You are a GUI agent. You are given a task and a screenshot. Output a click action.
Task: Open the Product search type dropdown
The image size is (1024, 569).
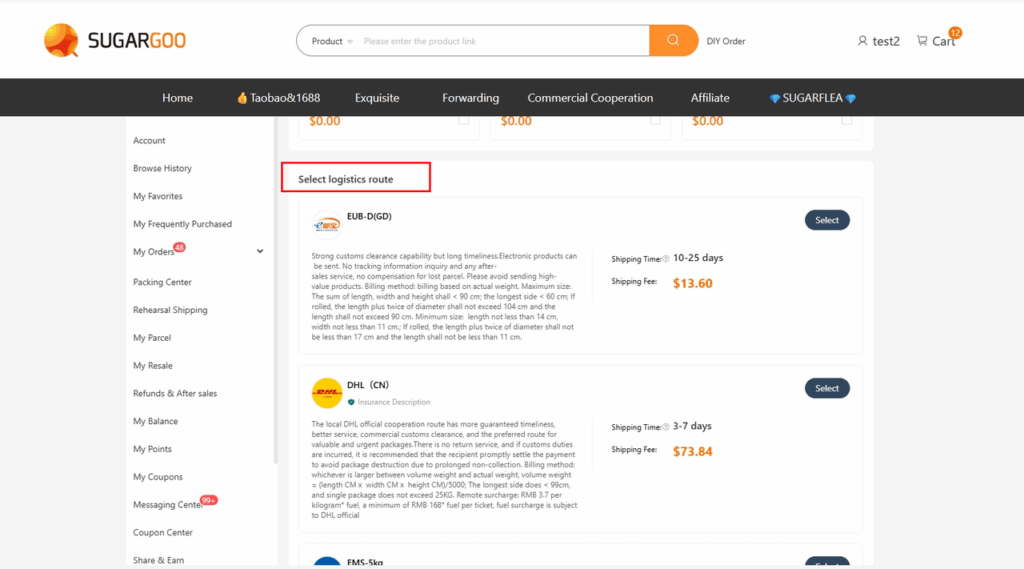point(332,41)
